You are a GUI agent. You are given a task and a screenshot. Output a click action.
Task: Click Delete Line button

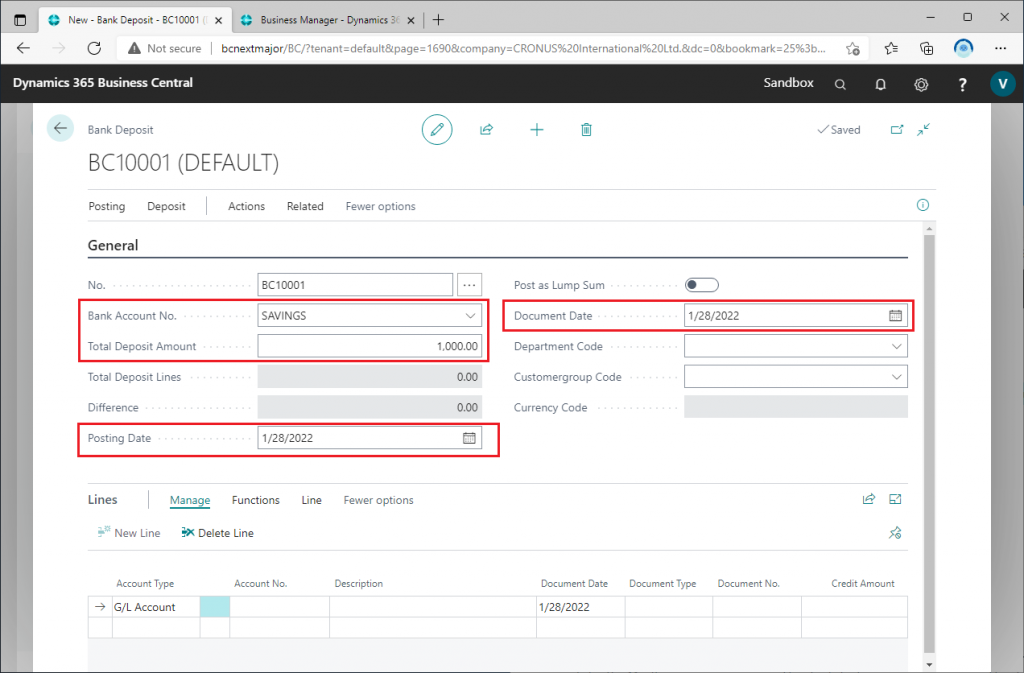(217, 533)
